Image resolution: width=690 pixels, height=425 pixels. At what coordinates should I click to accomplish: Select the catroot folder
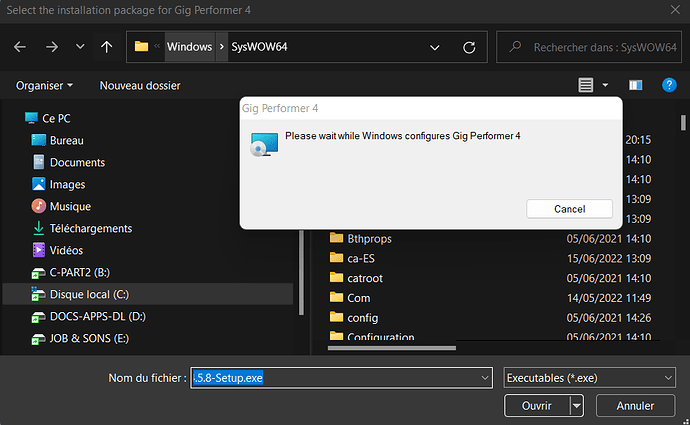tap(365, 278)
